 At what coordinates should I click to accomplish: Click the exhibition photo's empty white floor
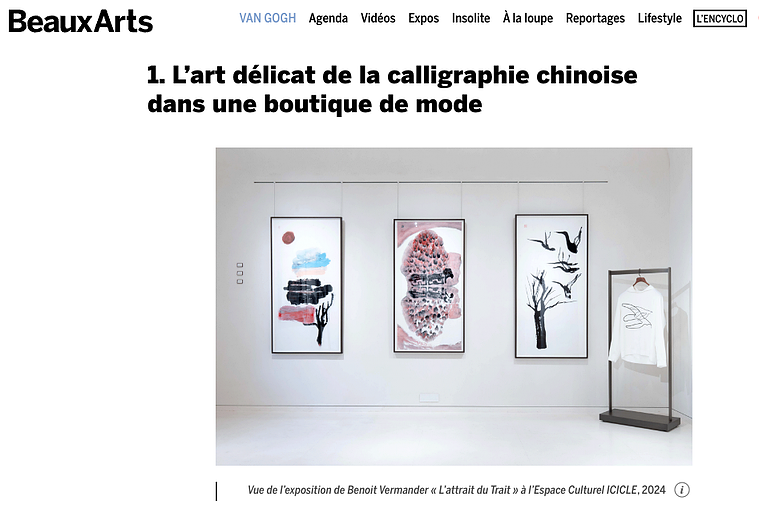[407, 436]
